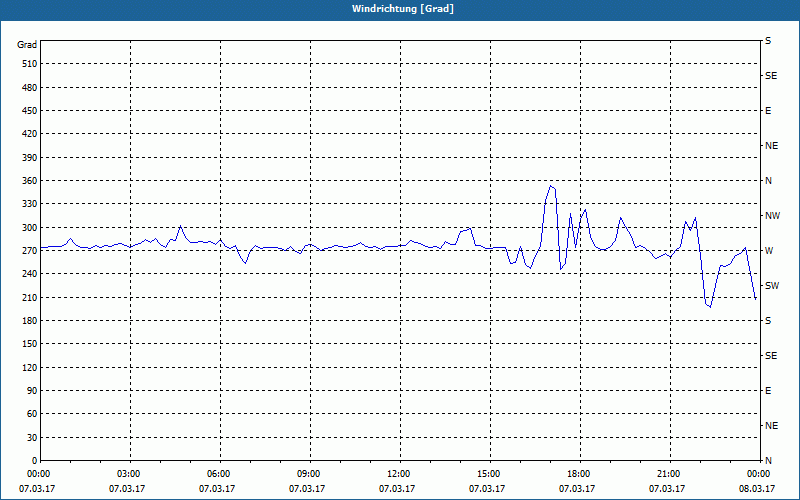Select the "E" compass label level with 90

[x=768, y=391]
